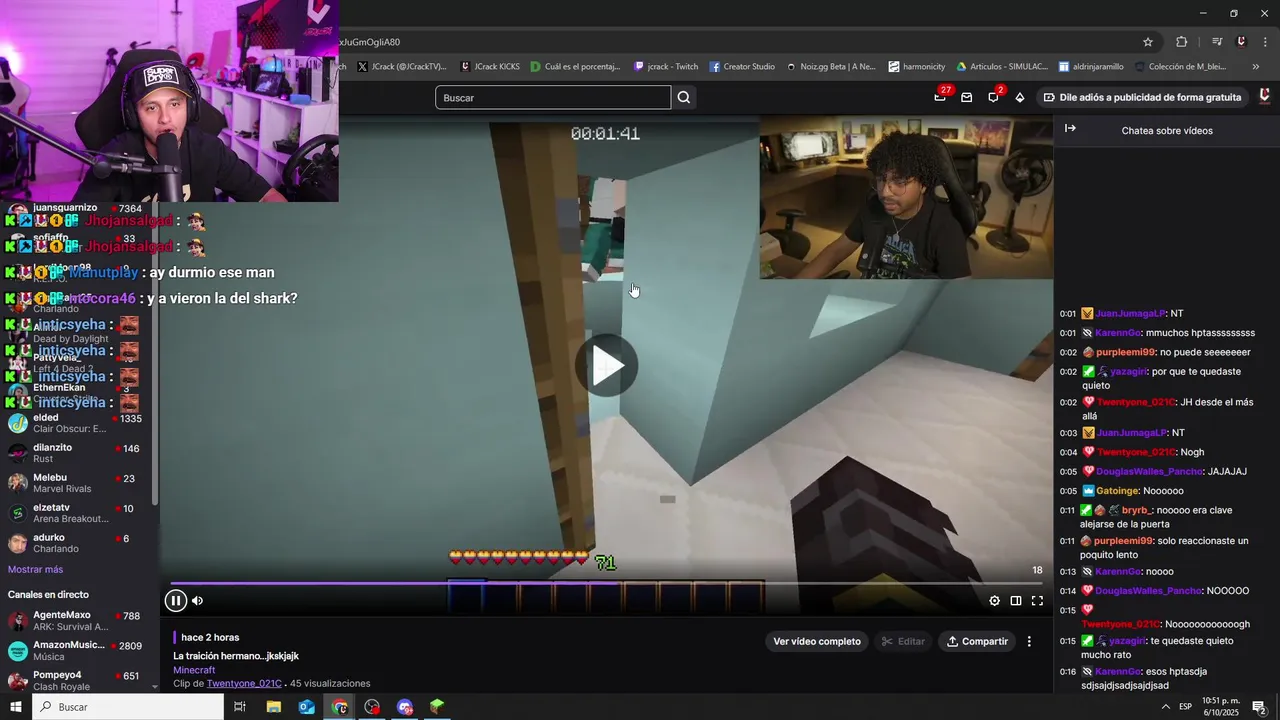Pause the clip playback

coord(175,601)
